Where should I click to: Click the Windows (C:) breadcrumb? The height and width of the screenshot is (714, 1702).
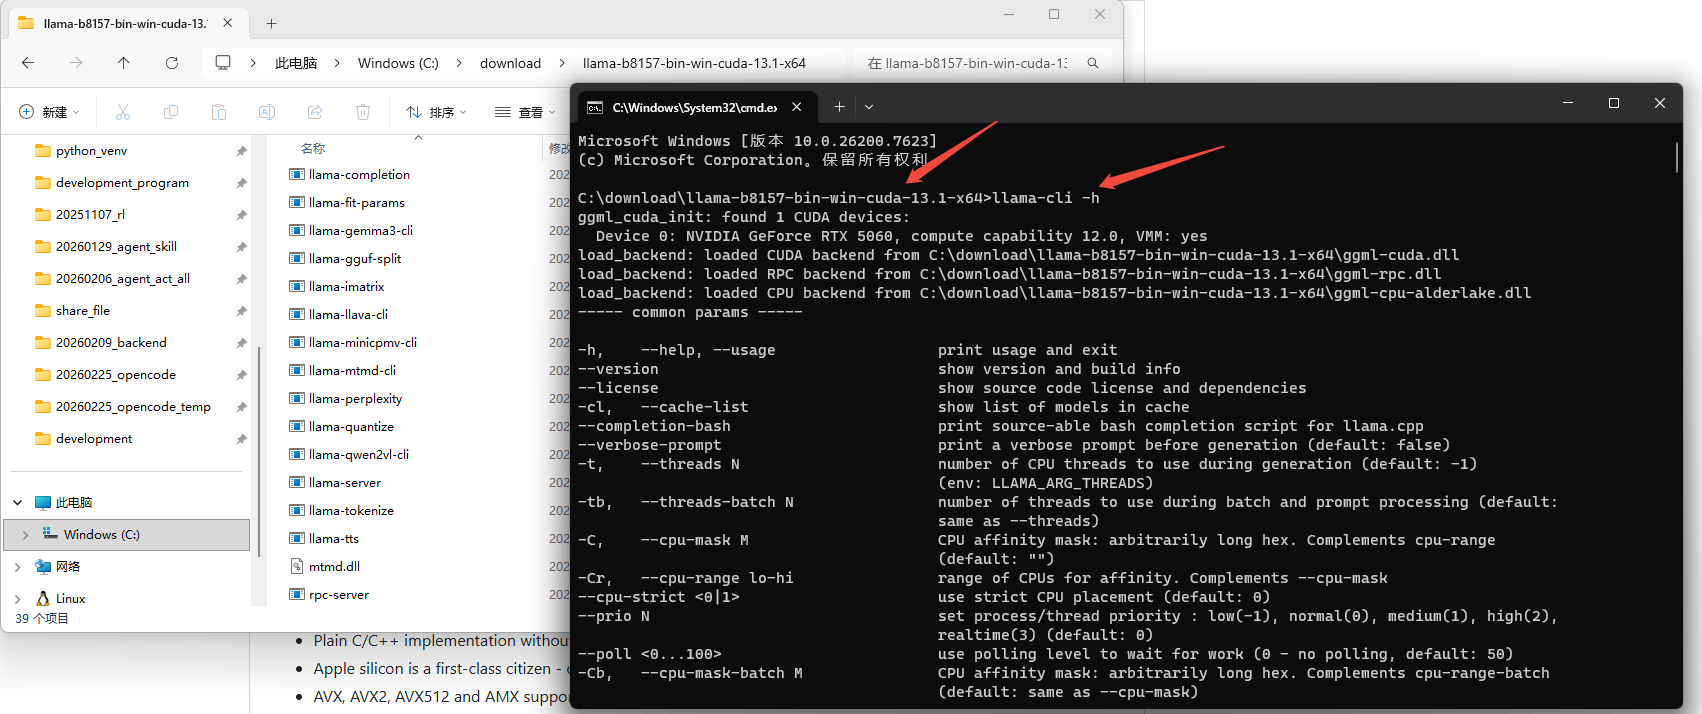click(x=398, y=63)
